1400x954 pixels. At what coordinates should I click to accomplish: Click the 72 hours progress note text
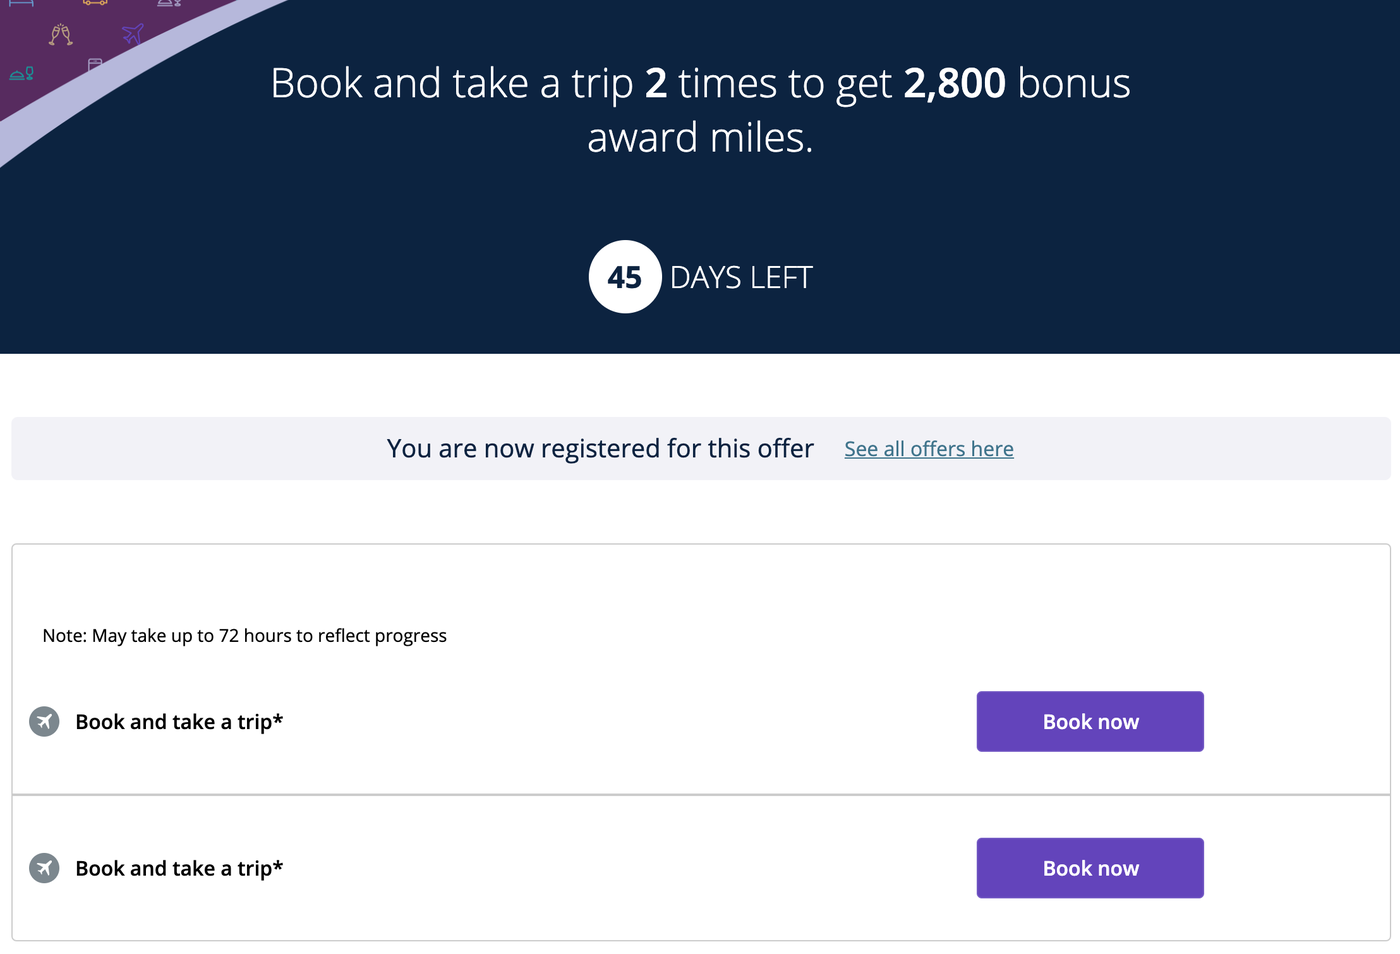click(244, 635)
